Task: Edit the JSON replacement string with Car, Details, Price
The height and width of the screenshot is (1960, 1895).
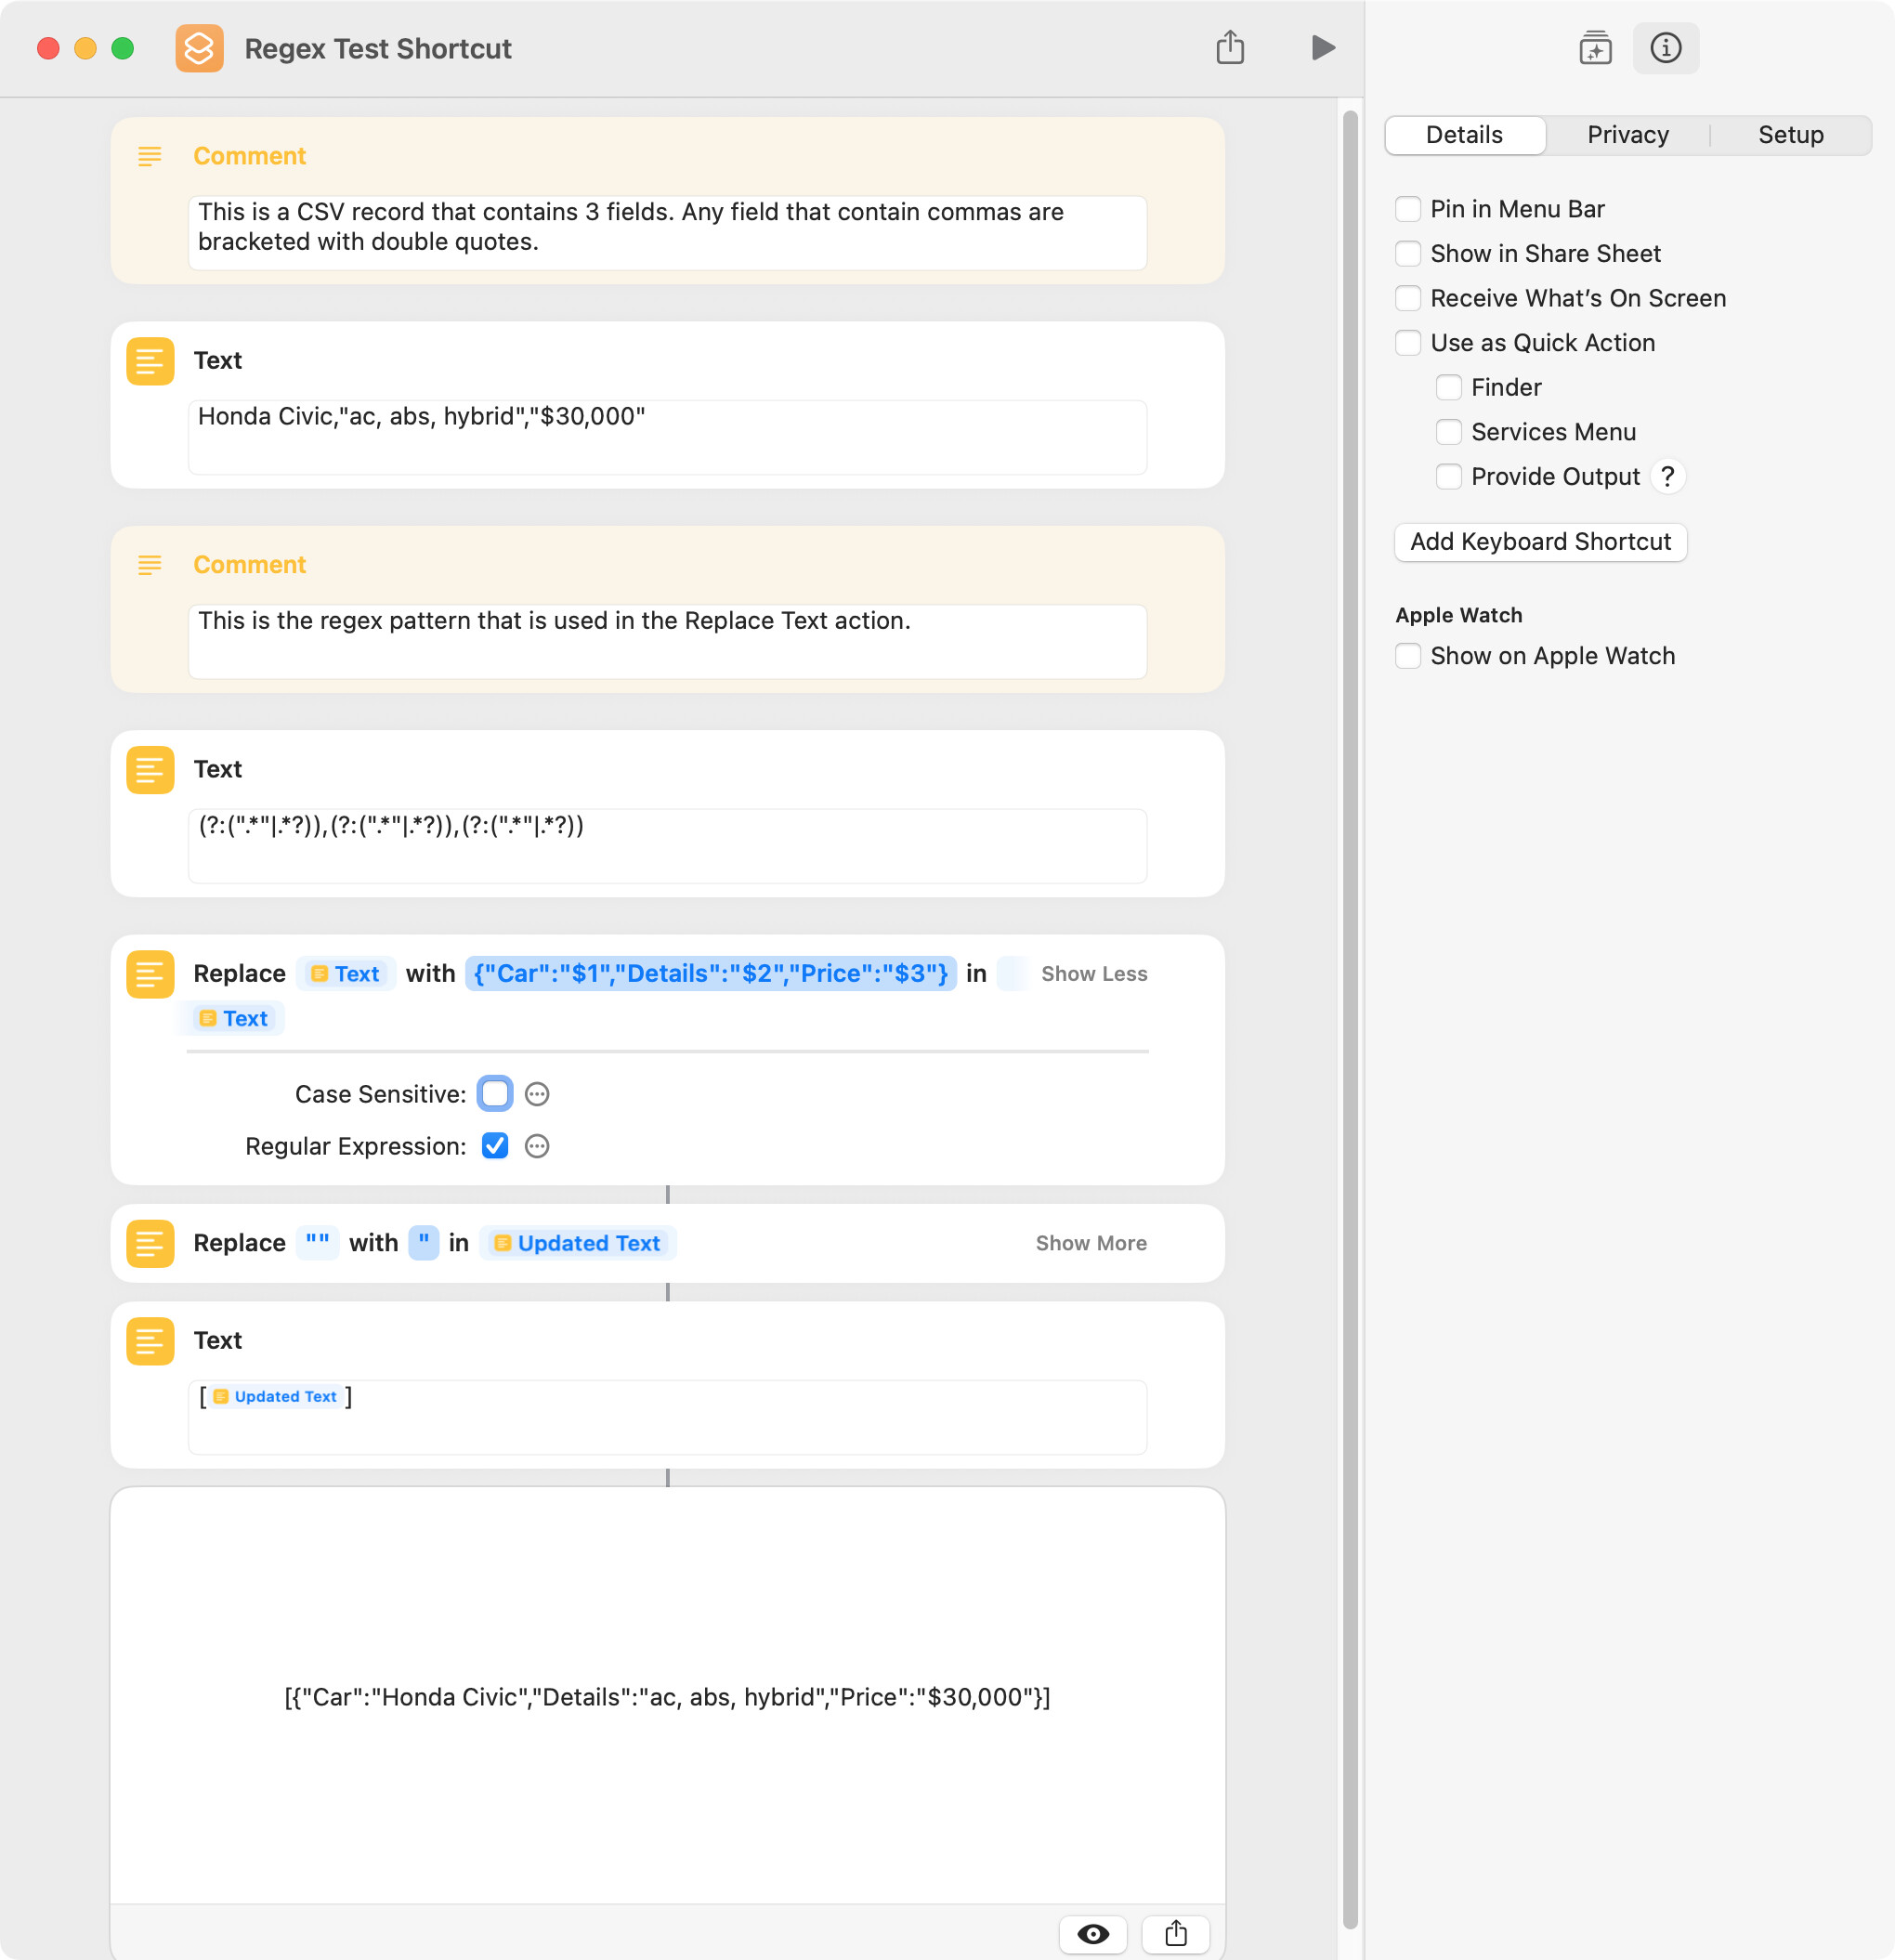Action: (x=710, y=974)
